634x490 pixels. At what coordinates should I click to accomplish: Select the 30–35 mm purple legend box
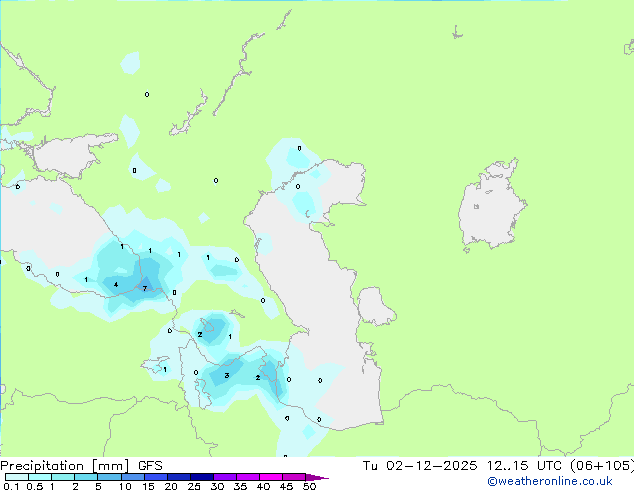coord(225,477)
